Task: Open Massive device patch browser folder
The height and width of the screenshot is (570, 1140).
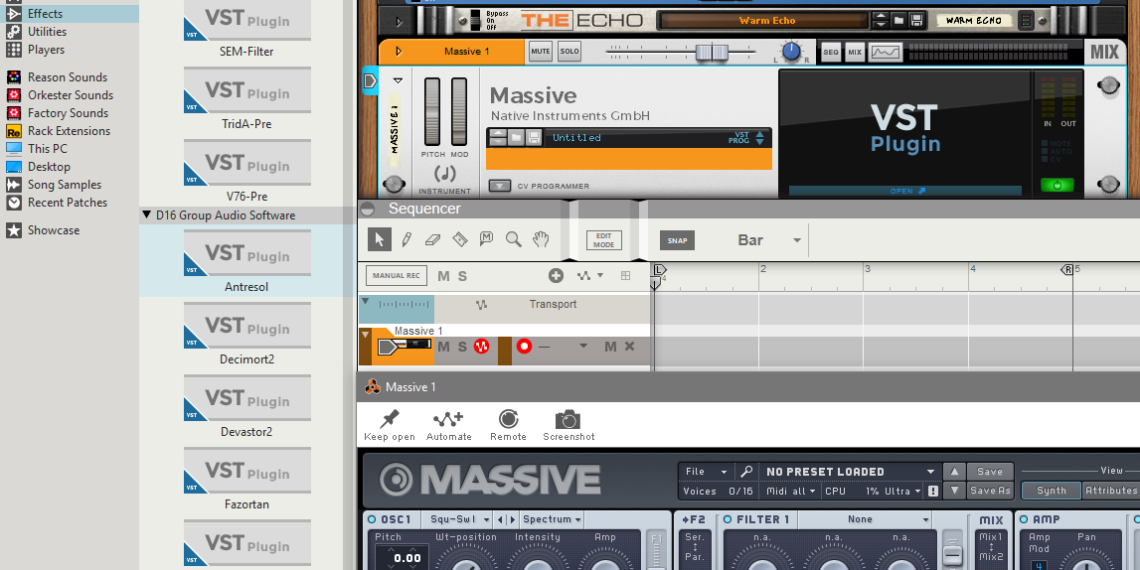Action: click(x=516, y=137)
